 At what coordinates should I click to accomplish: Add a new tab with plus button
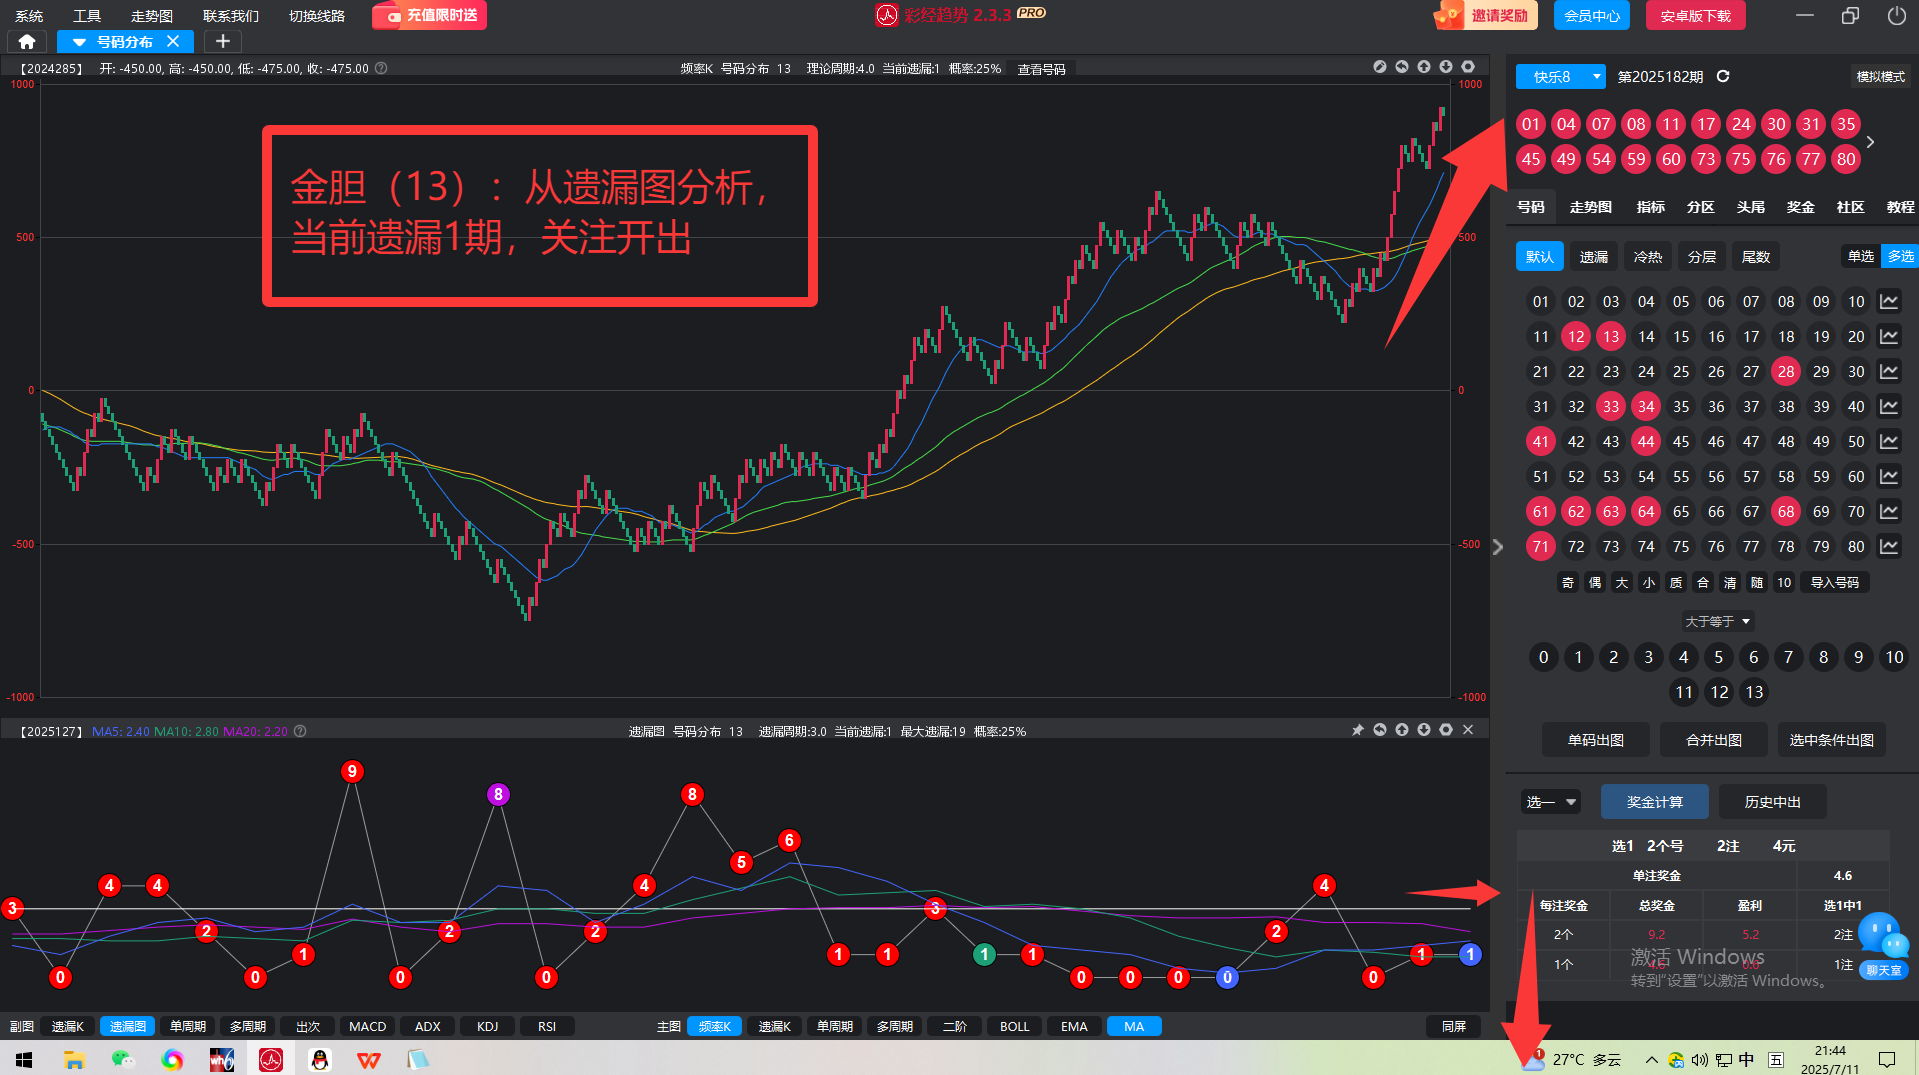click(x=223, y=42)
